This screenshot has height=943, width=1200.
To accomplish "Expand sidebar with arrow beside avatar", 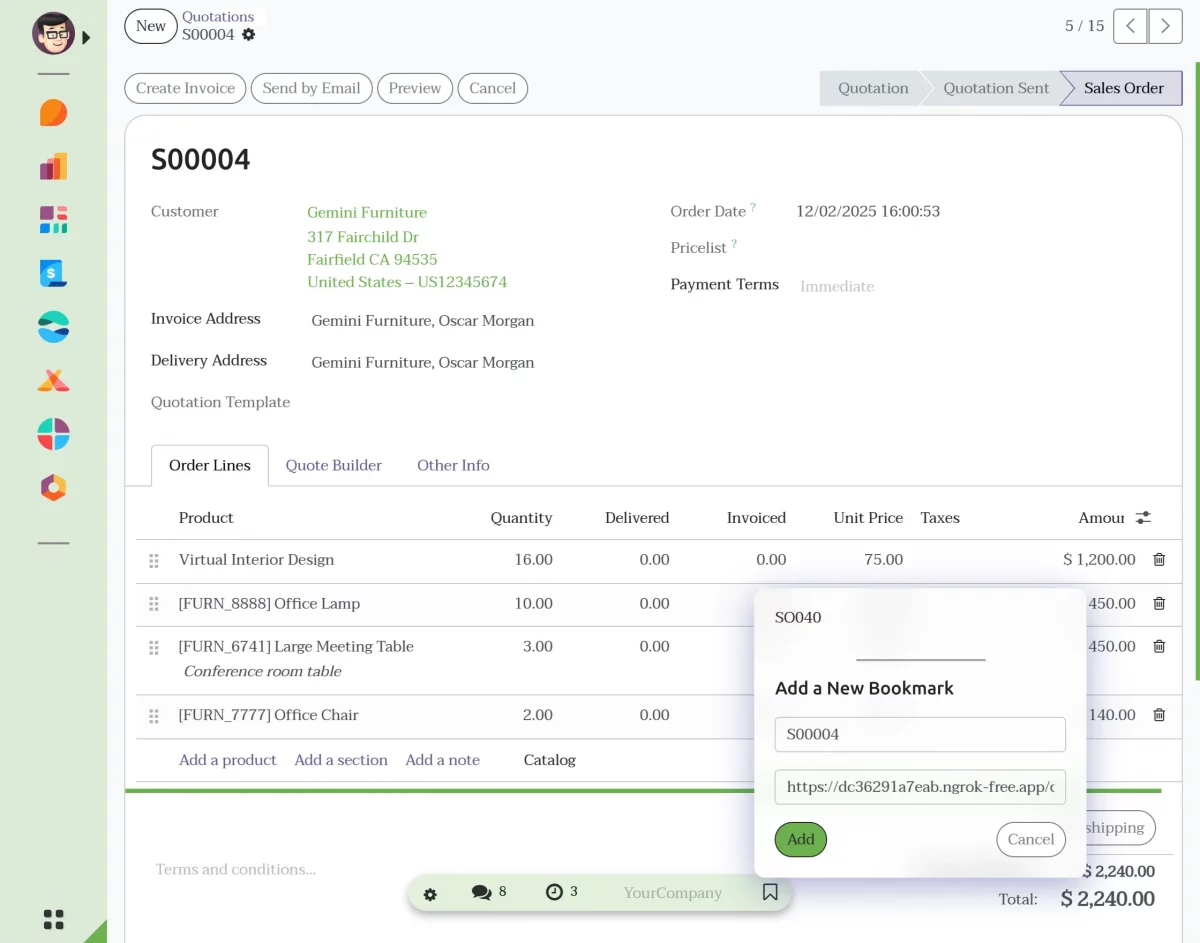I will pos(86,38).
